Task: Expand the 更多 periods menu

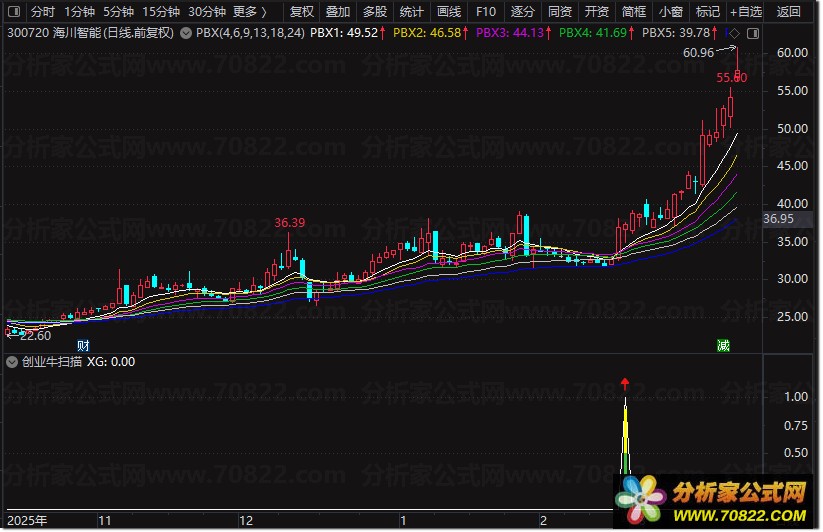Action: [250, 11]
